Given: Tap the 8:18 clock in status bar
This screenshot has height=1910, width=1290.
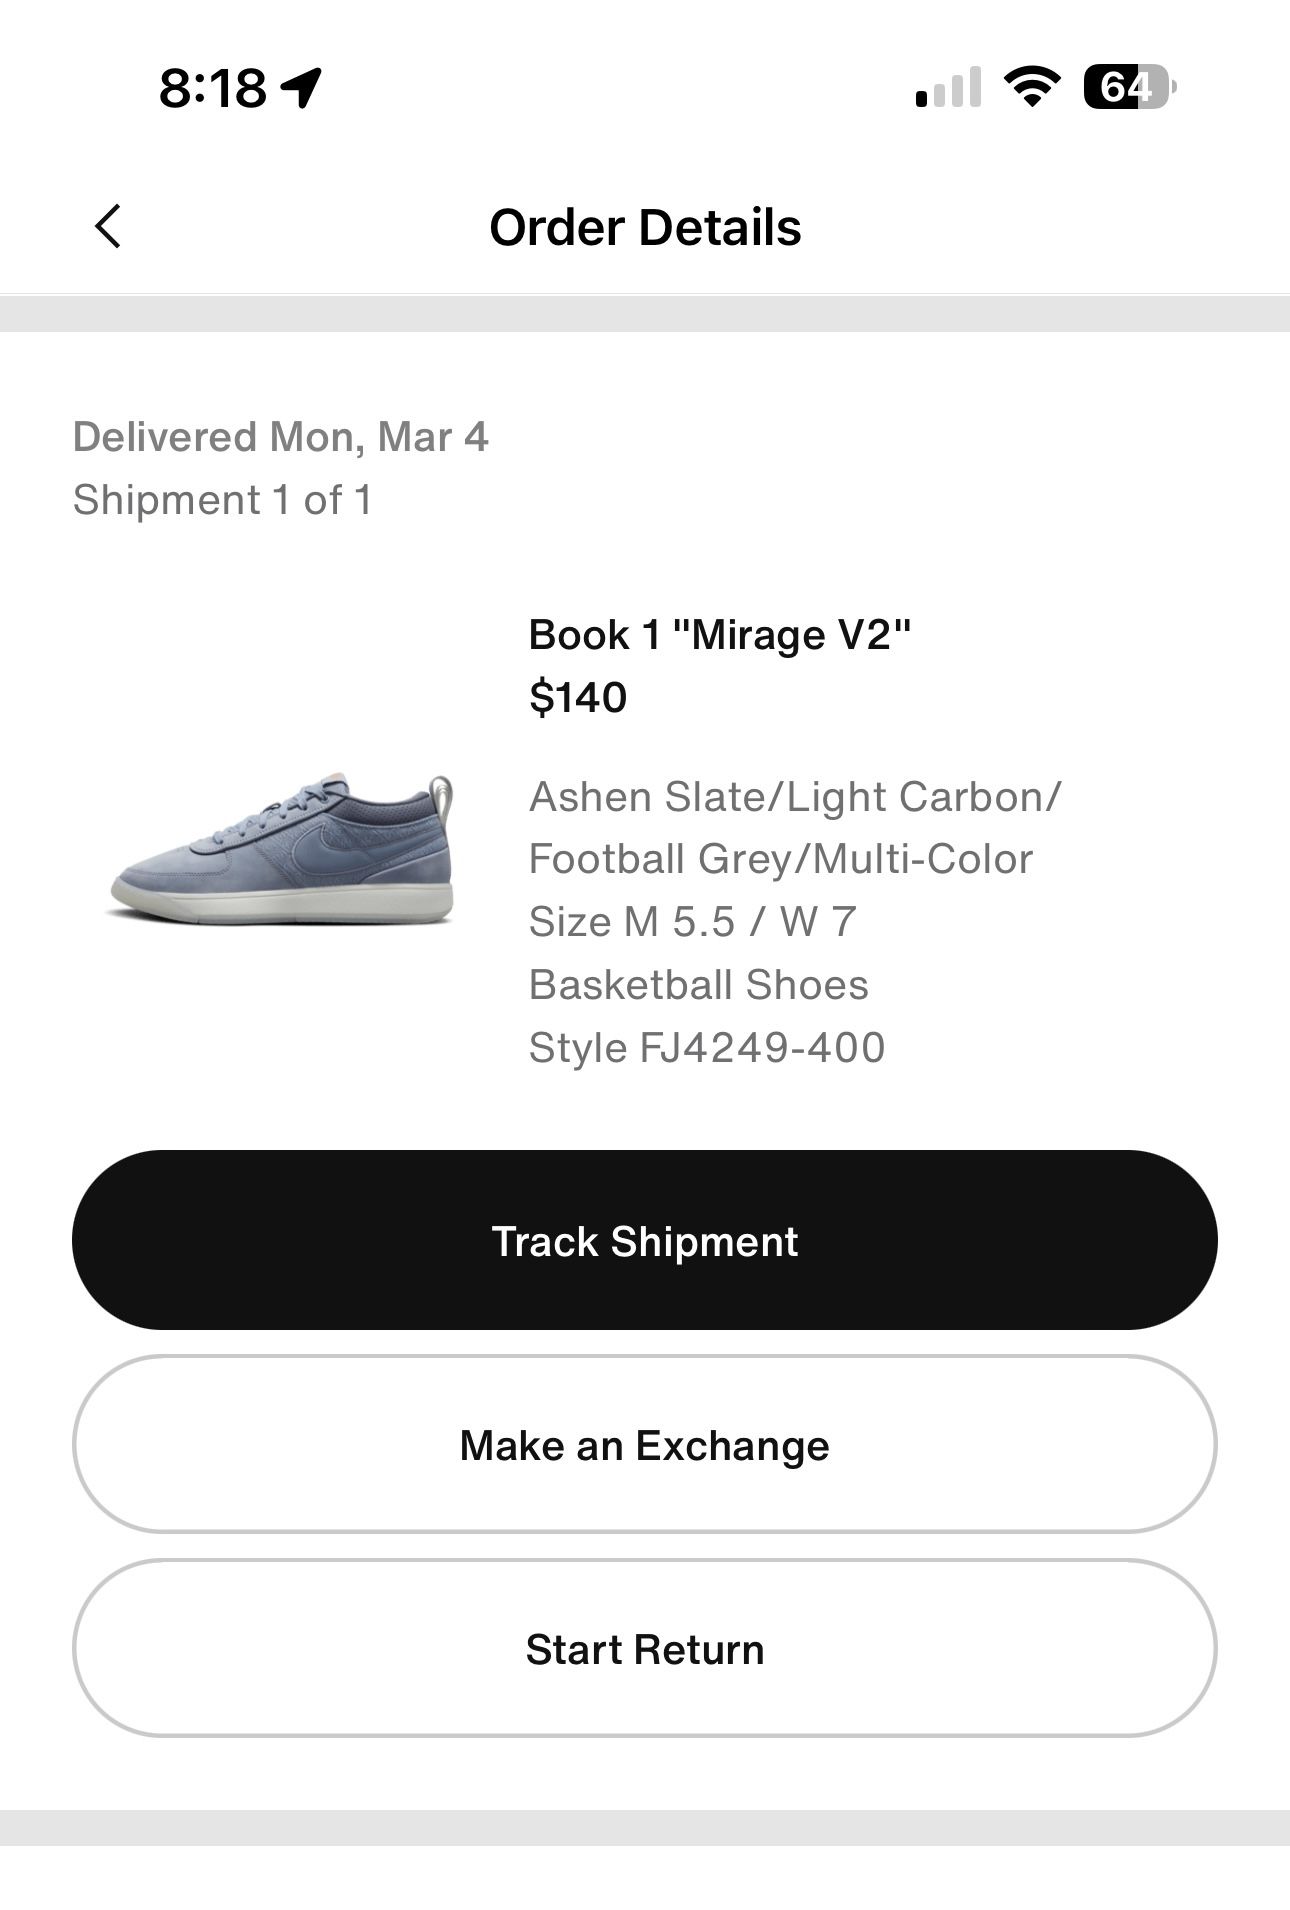Looking at the screenshot, I should point(213,88).
